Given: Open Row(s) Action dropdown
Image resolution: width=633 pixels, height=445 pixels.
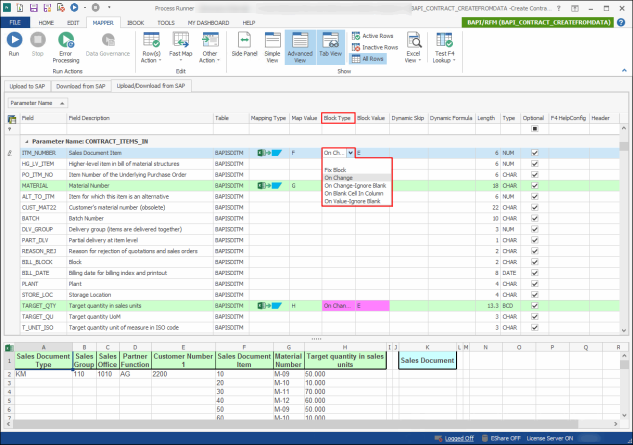Looking at the screenshot, I should 151,47.
